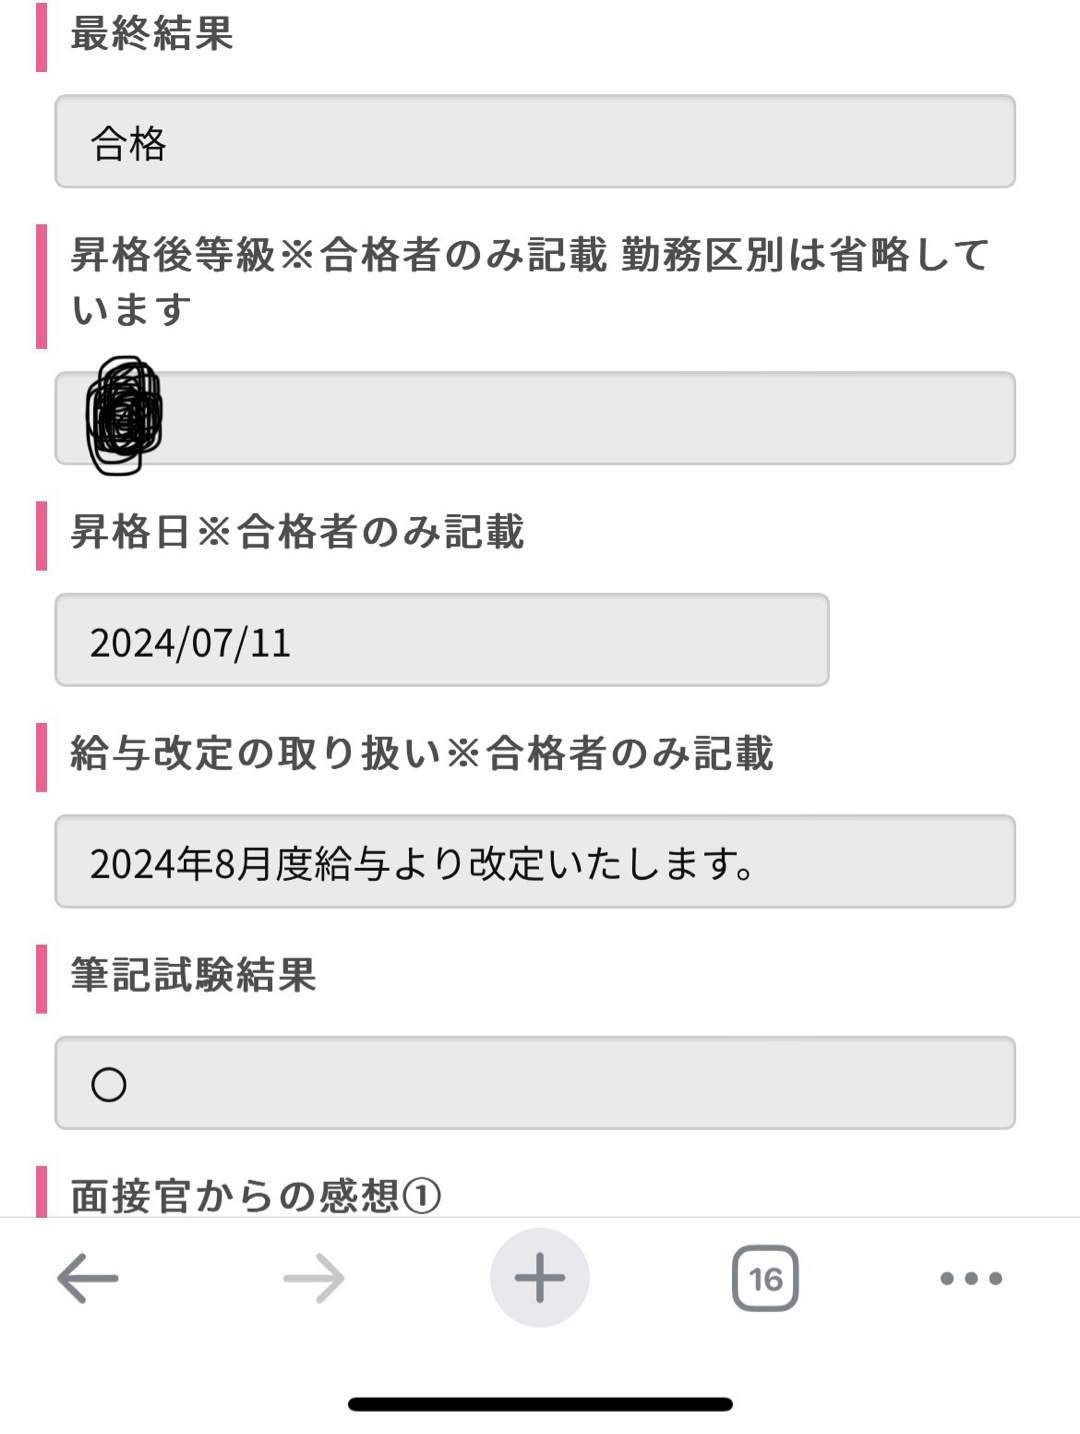Tap the 昇格日 section heading
The image size is (1080, 1434).
[297, 532]
